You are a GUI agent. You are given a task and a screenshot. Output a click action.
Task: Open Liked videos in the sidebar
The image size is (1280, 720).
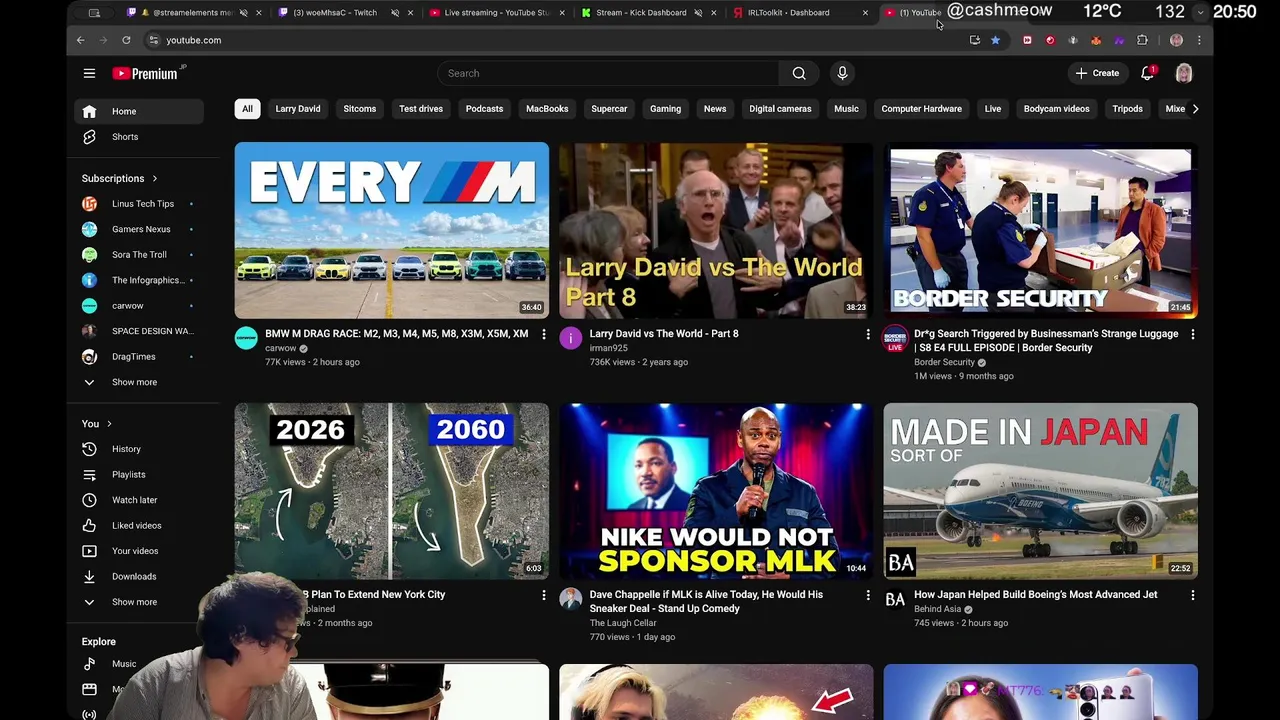click(x=139, y=526)
